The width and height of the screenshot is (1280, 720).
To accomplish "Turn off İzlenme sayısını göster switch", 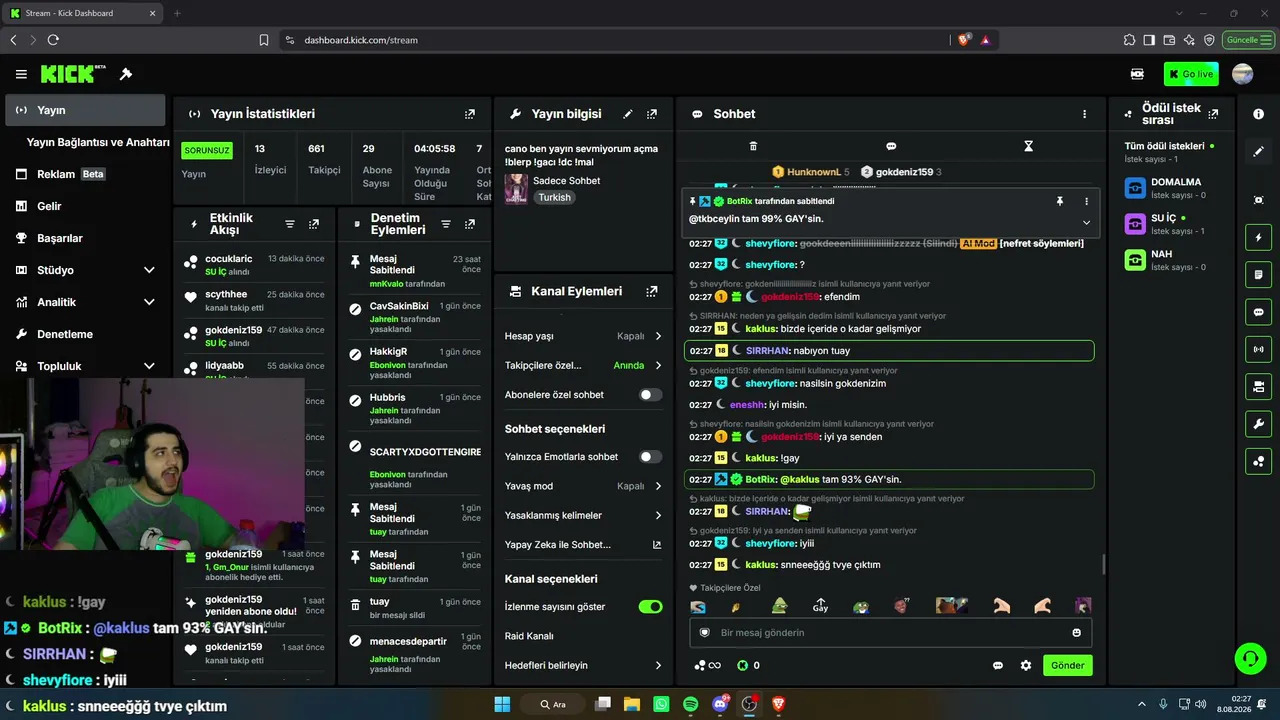I will [651, 607].
